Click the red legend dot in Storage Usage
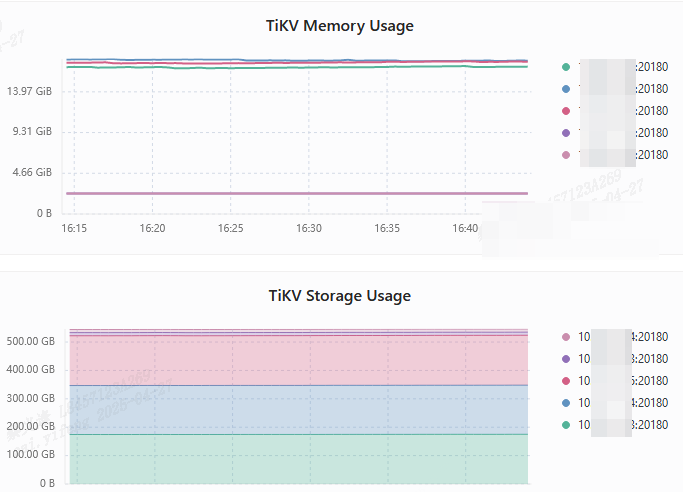This screenshot has height=492, width=683. (566, 381)
